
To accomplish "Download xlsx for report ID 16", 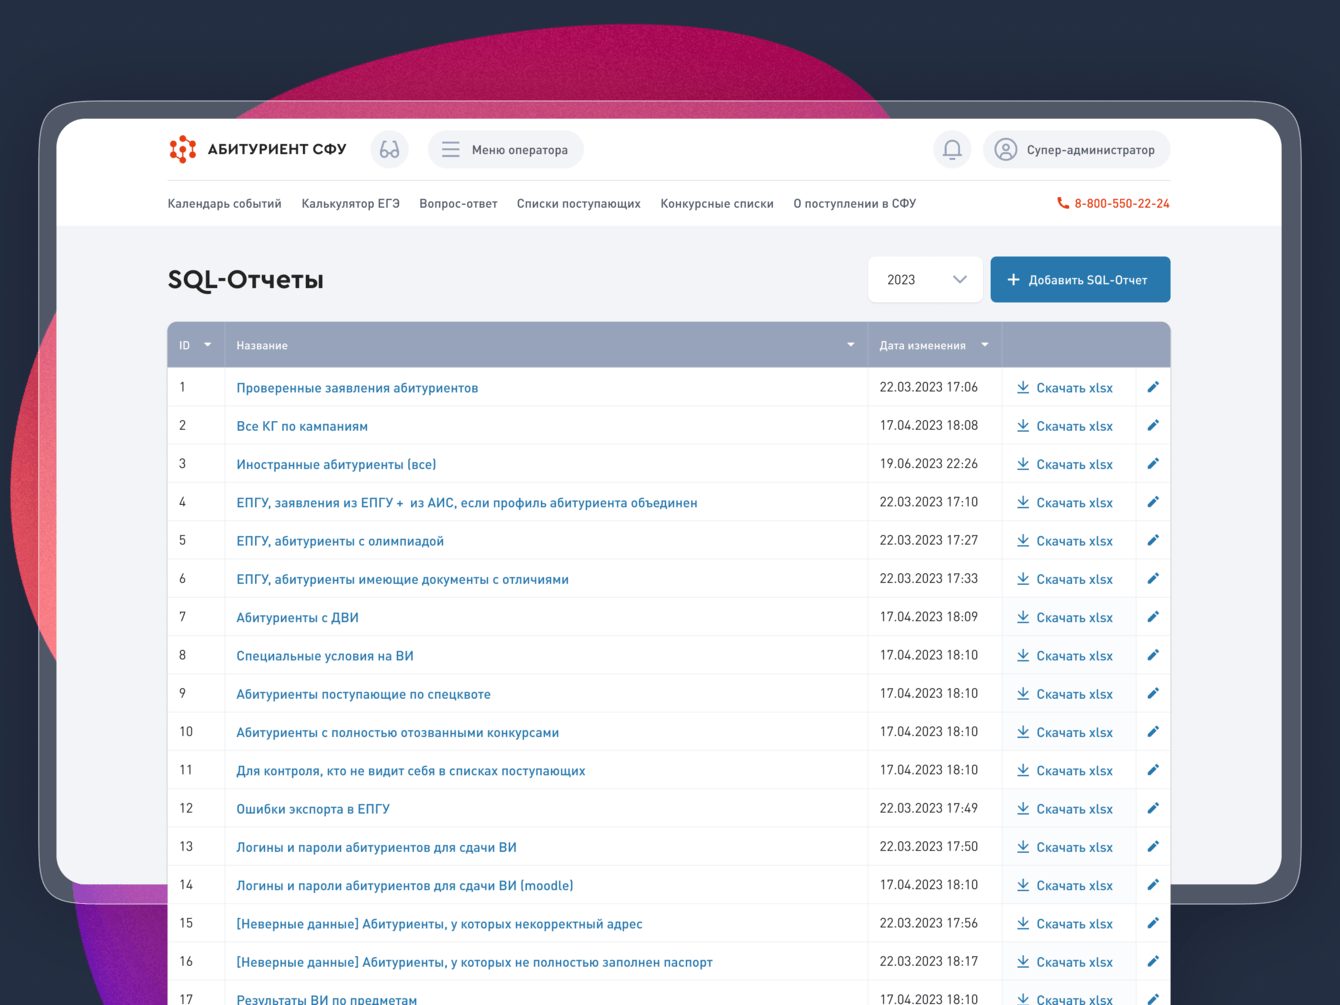I will (1065, 962).
